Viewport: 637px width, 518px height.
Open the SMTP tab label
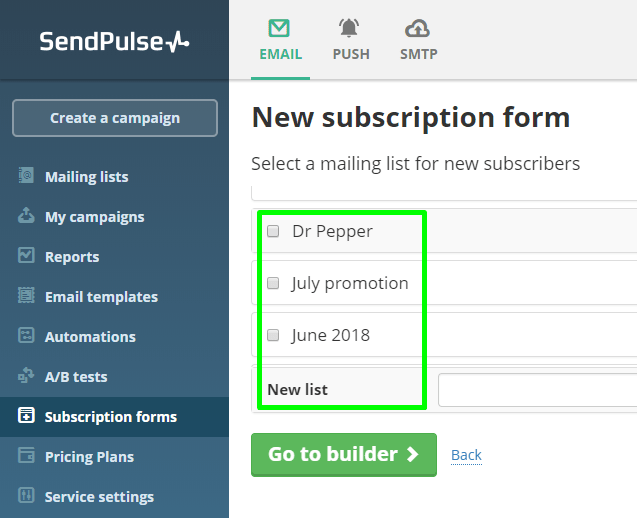[419, 54]
